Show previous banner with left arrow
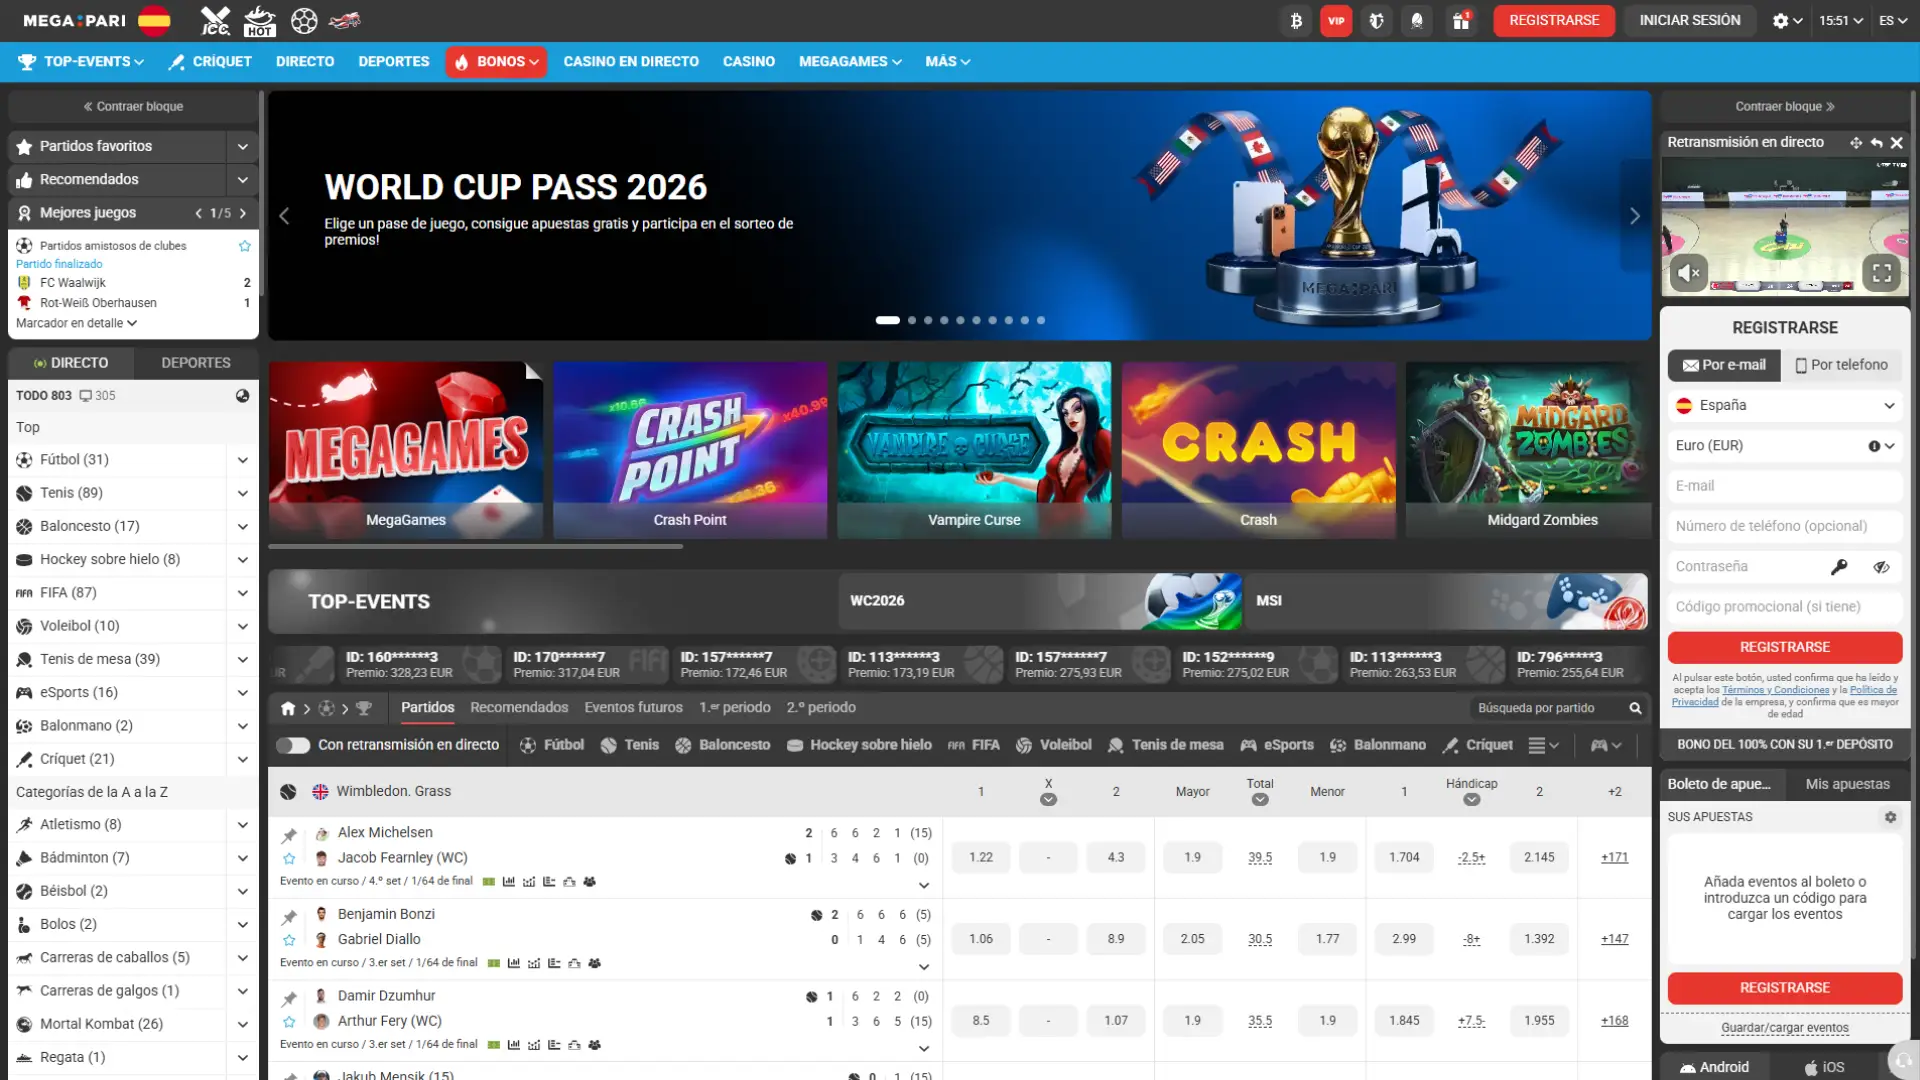This screenshot has height=1080, width=1920. pos(284,216)
